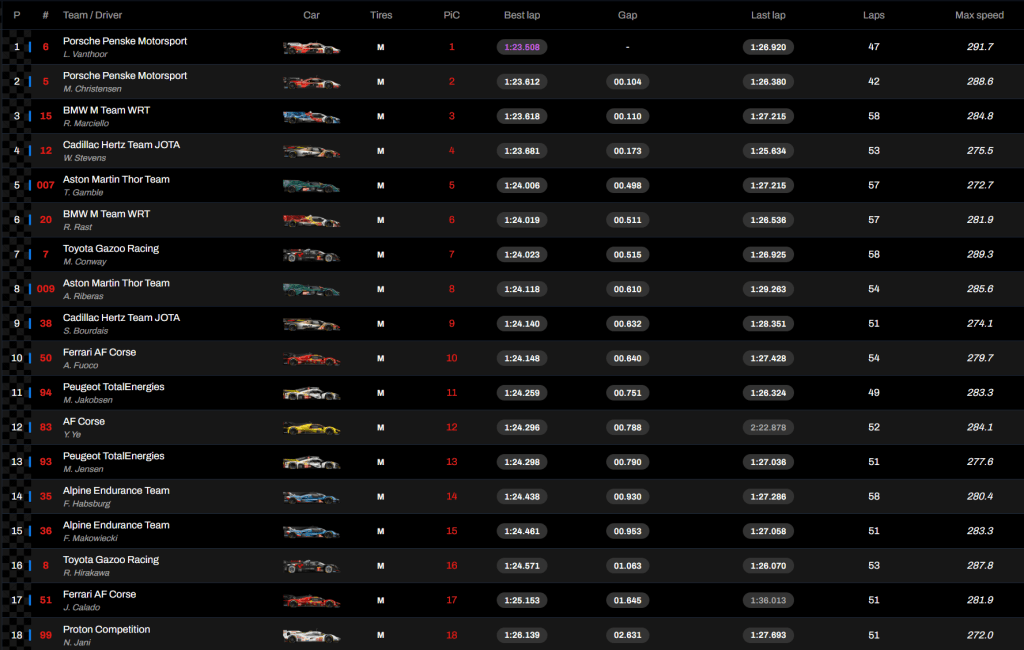
Task: Click gap value 00.790
Action: click(x=628, y=462)
